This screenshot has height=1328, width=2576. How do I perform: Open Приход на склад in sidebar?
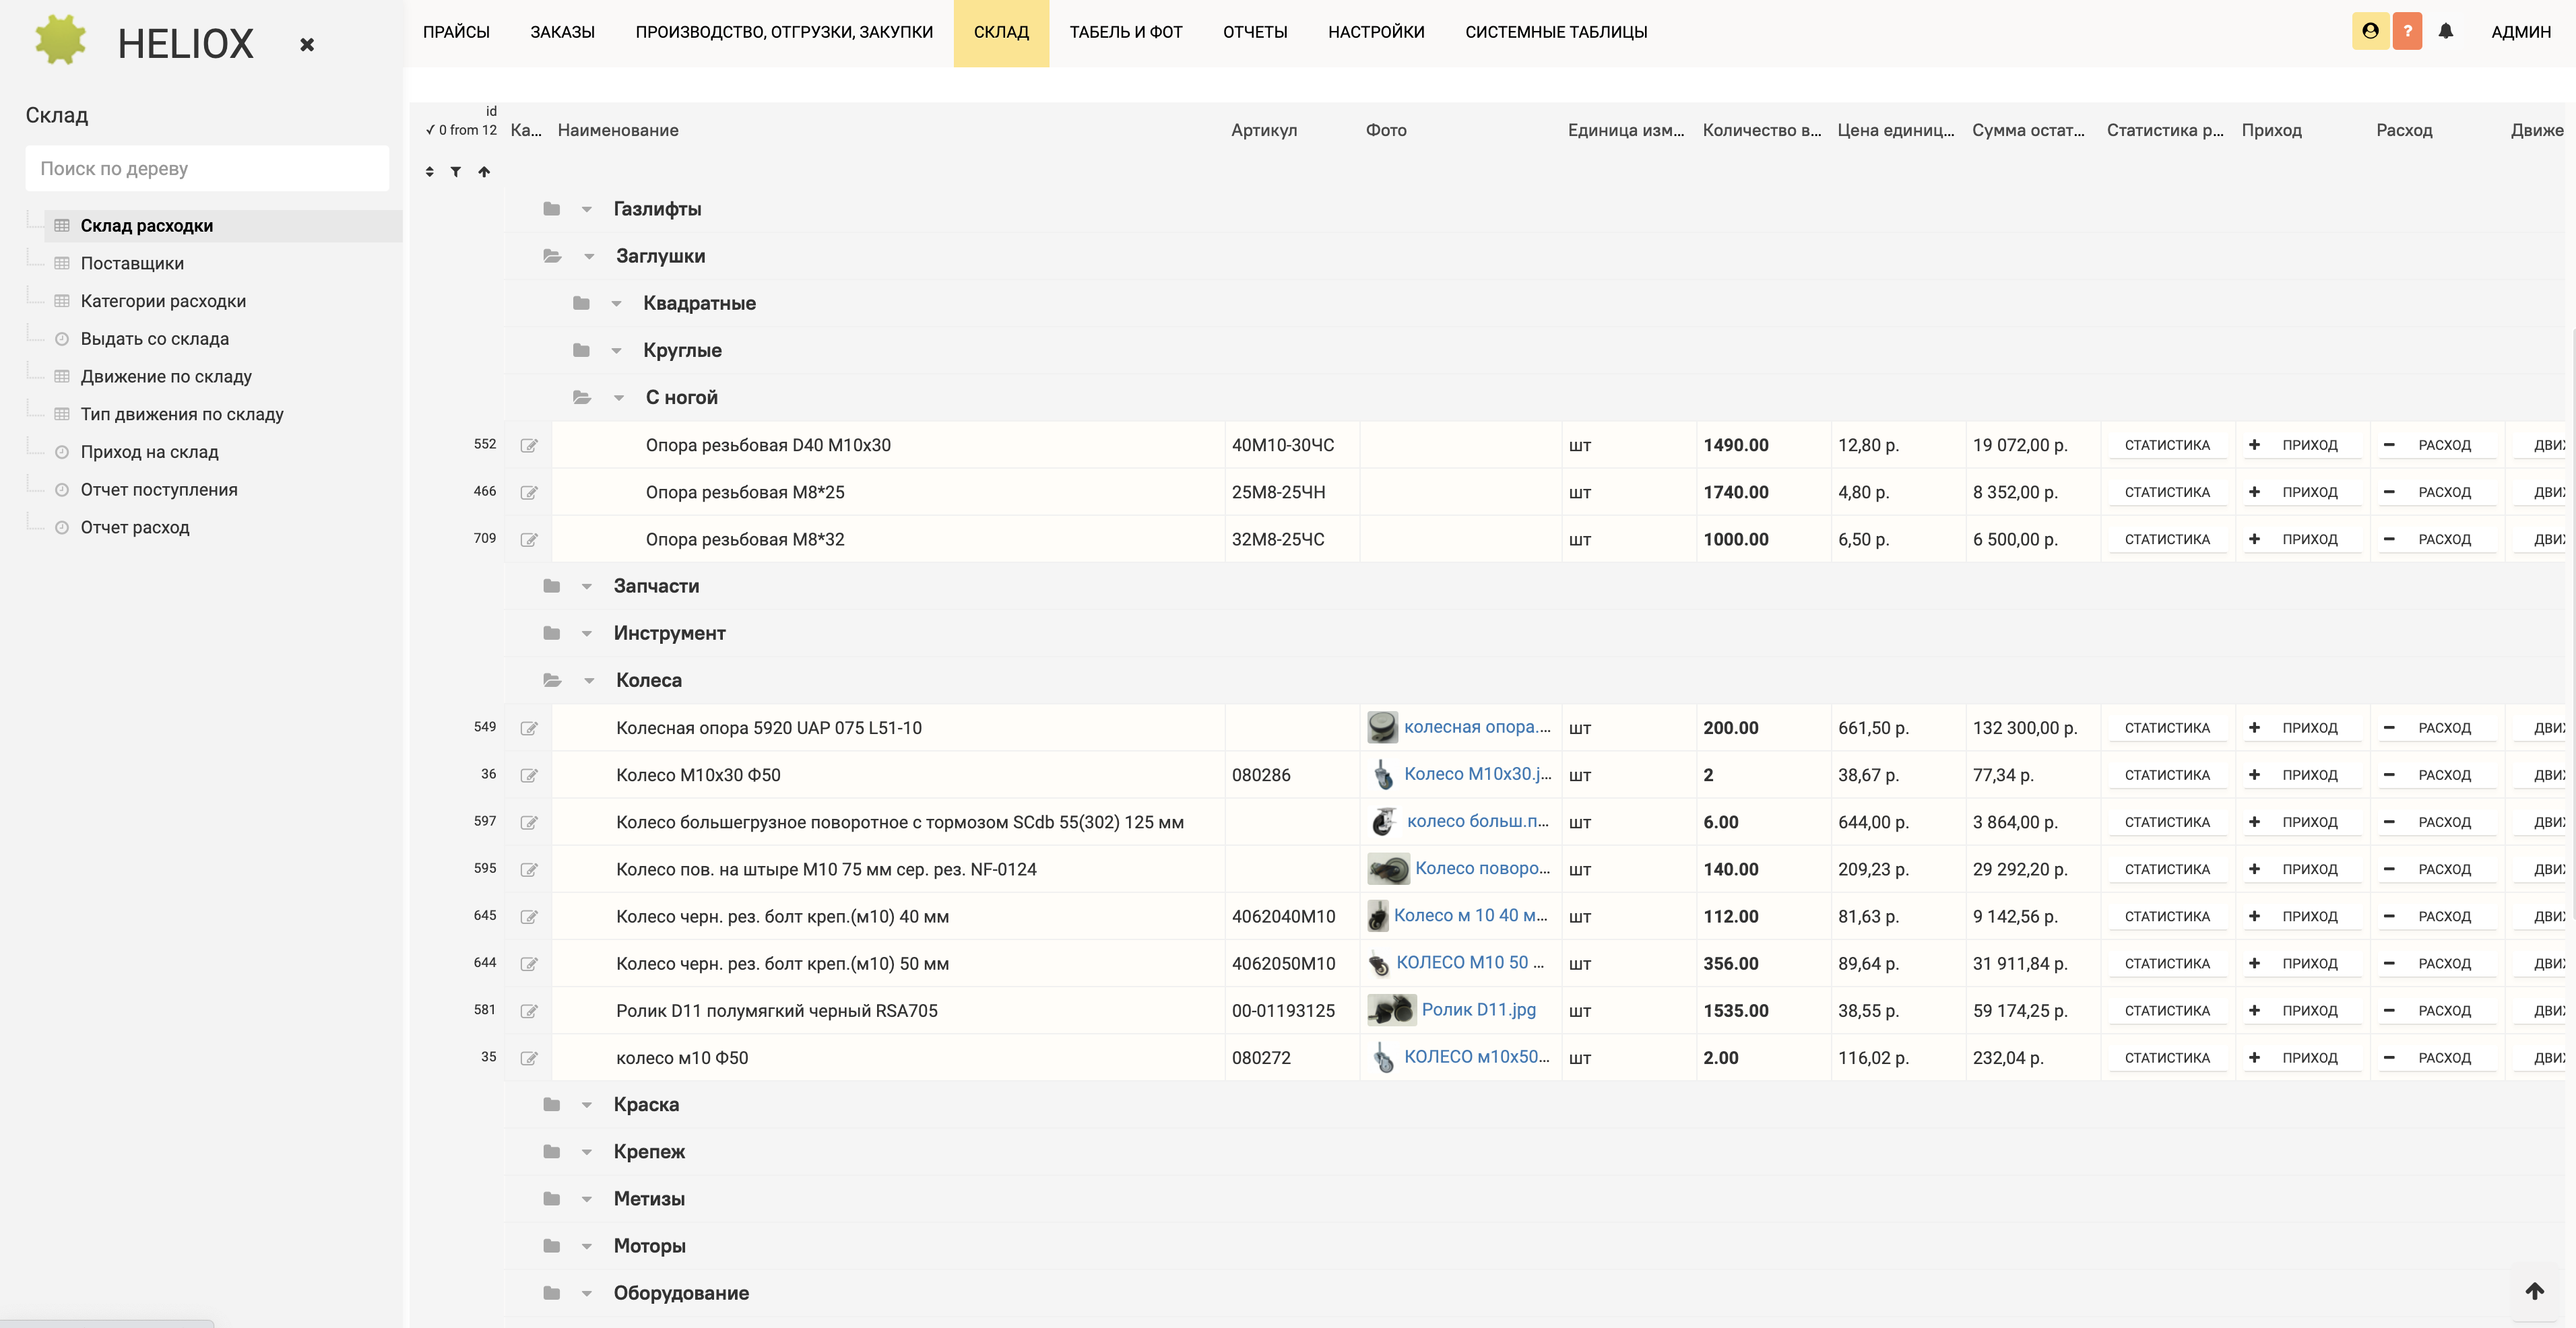click(150, 452)
